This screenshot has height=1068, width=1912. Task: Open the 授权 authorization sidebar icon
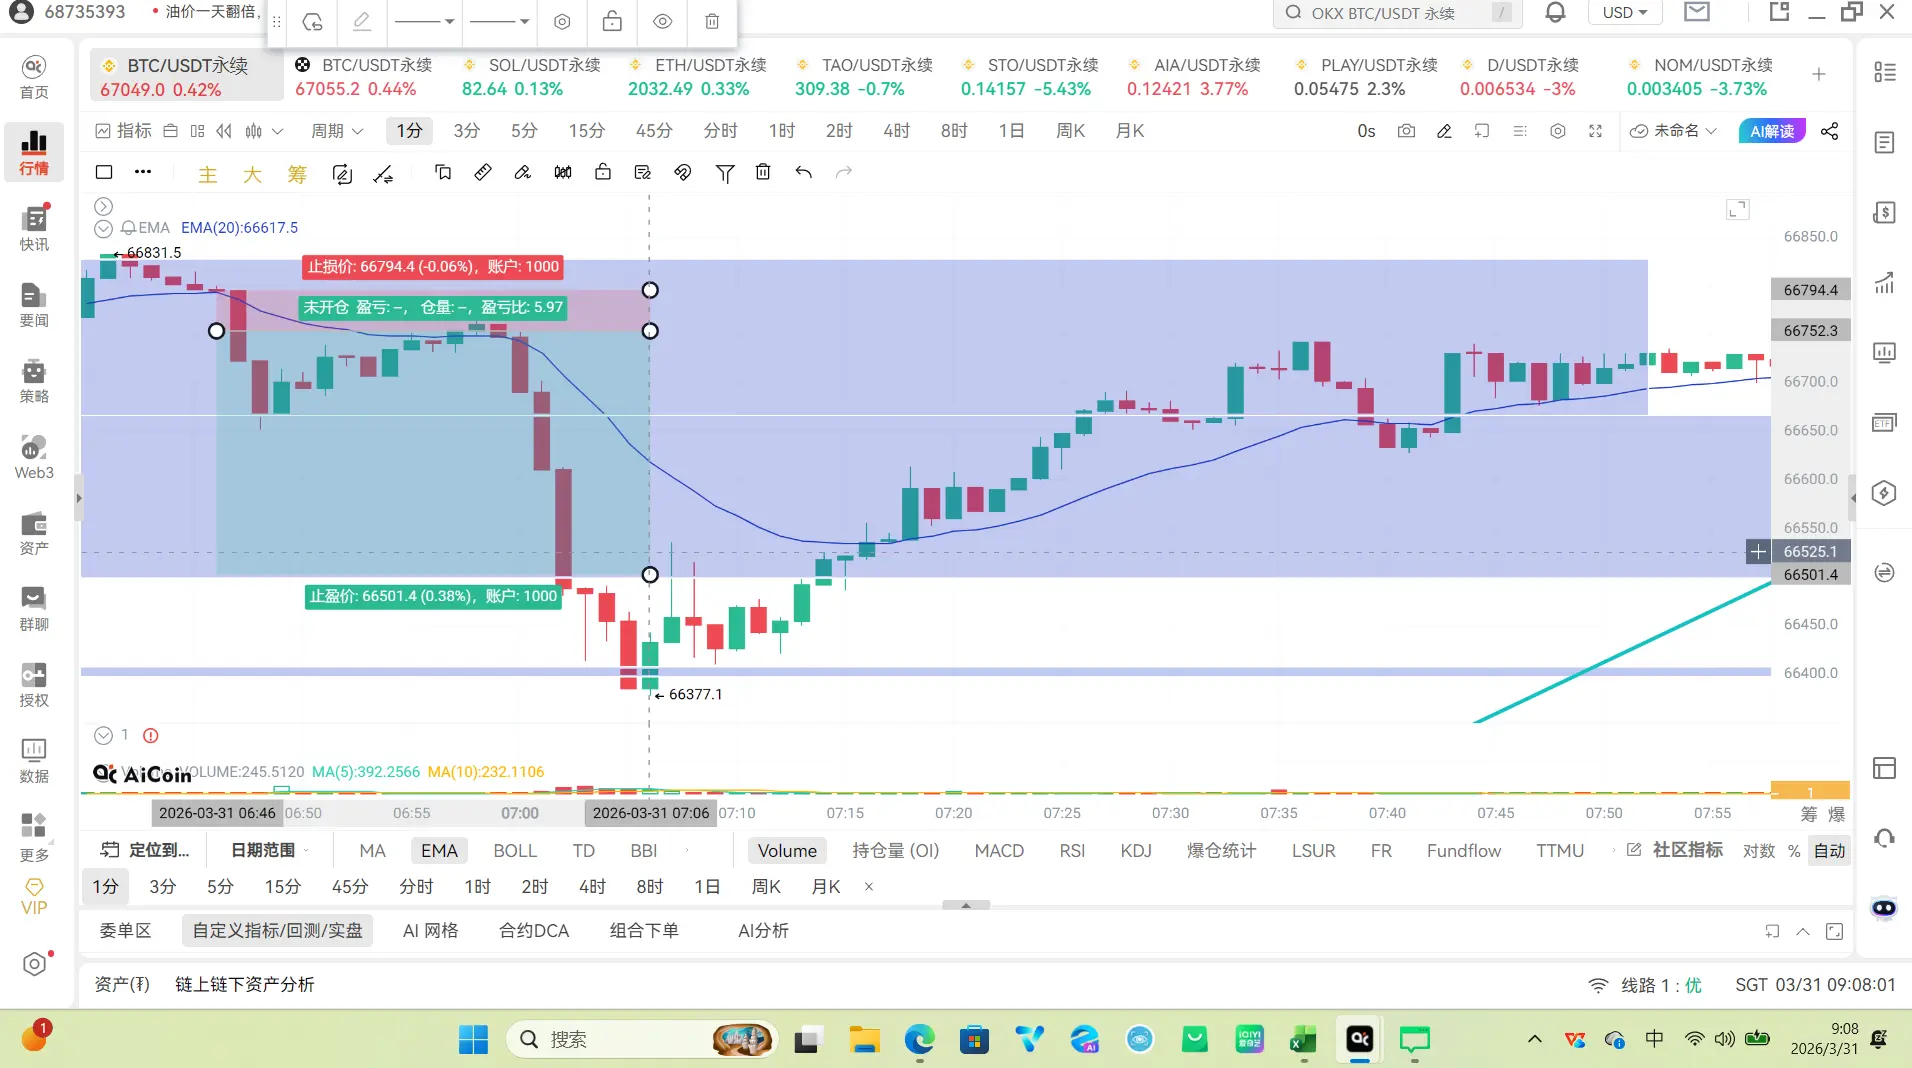(x=34, y=684)
